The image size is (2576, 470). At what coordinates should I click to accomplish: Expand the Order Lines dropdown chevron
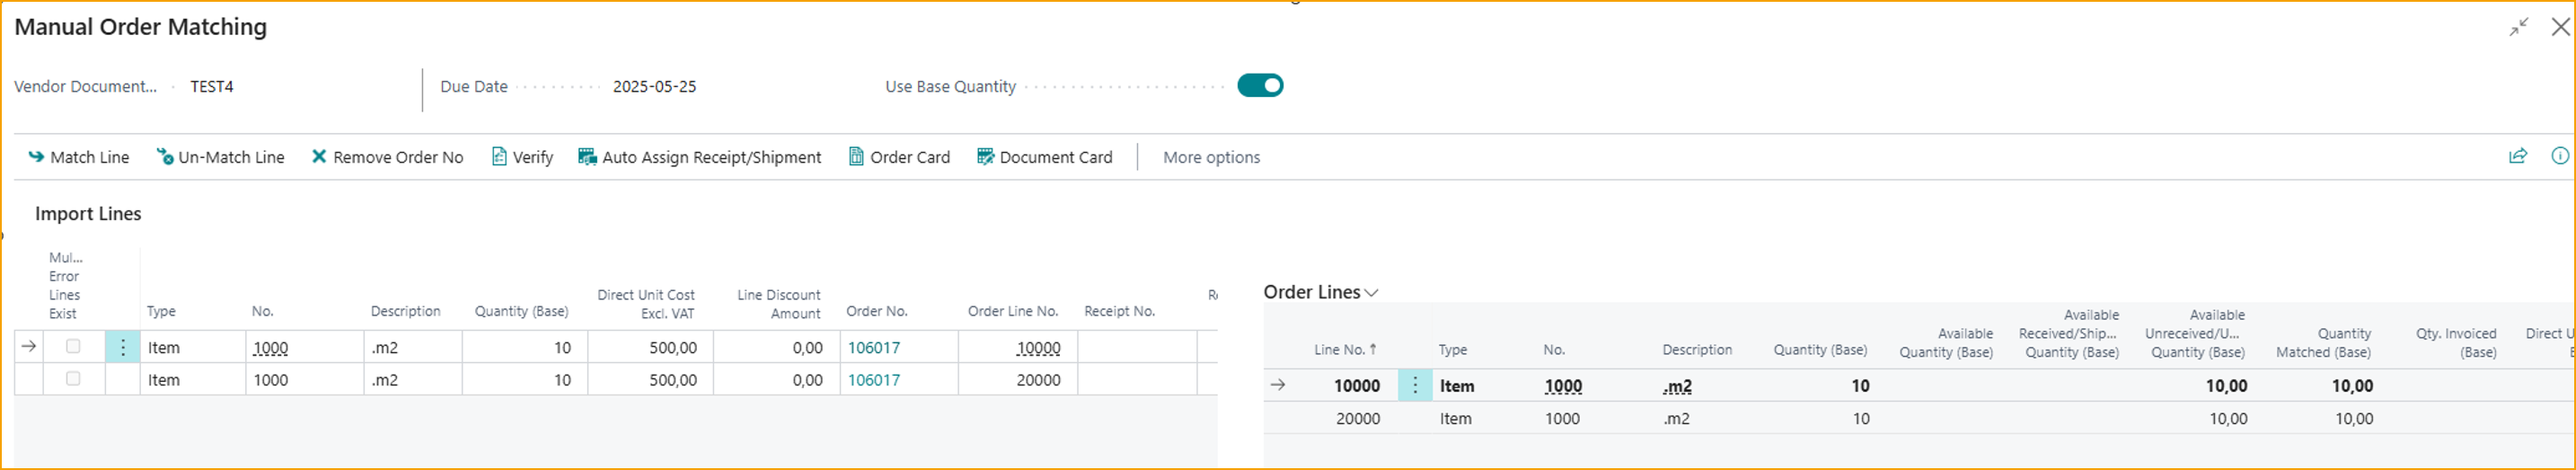point(1371,293)
